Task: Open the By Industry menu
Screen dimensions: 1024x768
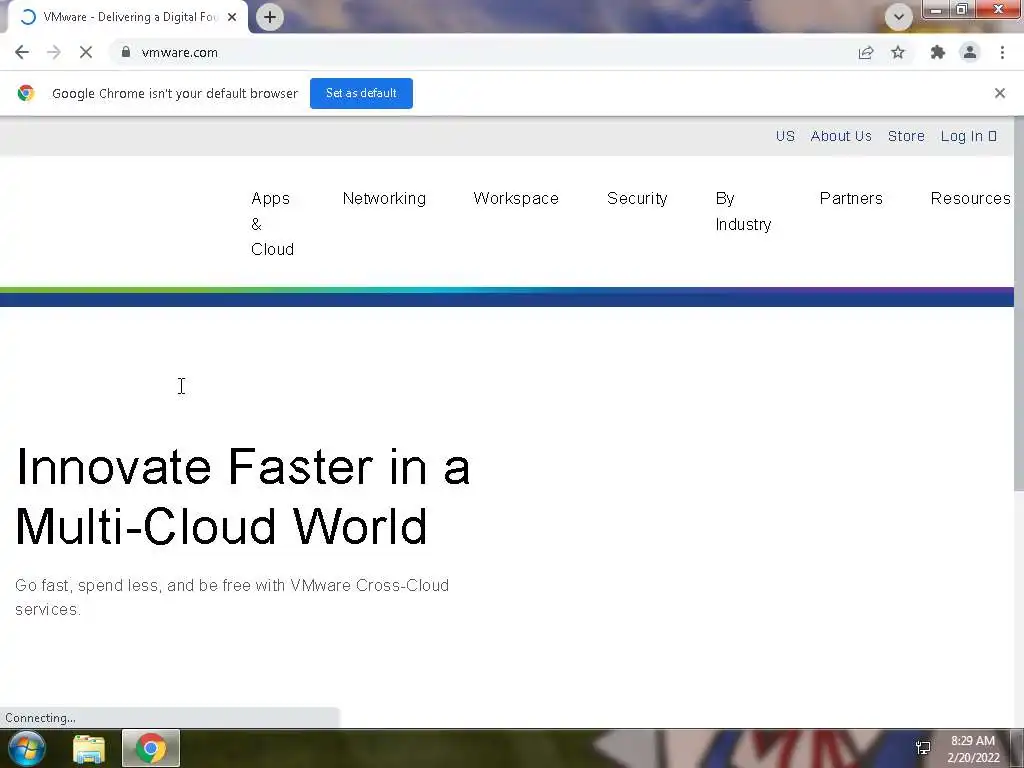Action: (x=743, y=211)
